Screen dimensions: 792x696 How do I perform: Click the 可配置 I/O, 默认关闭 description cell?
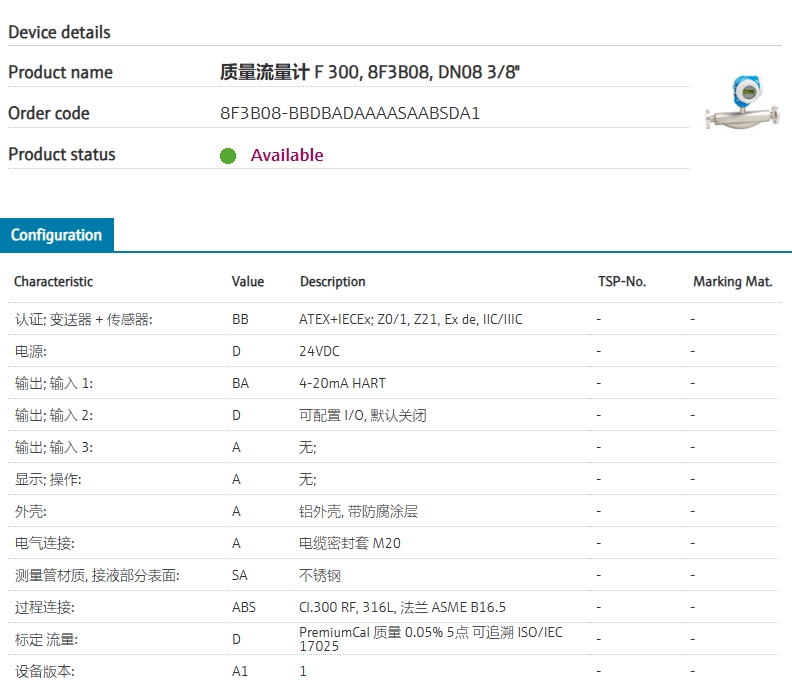point(363,415)
